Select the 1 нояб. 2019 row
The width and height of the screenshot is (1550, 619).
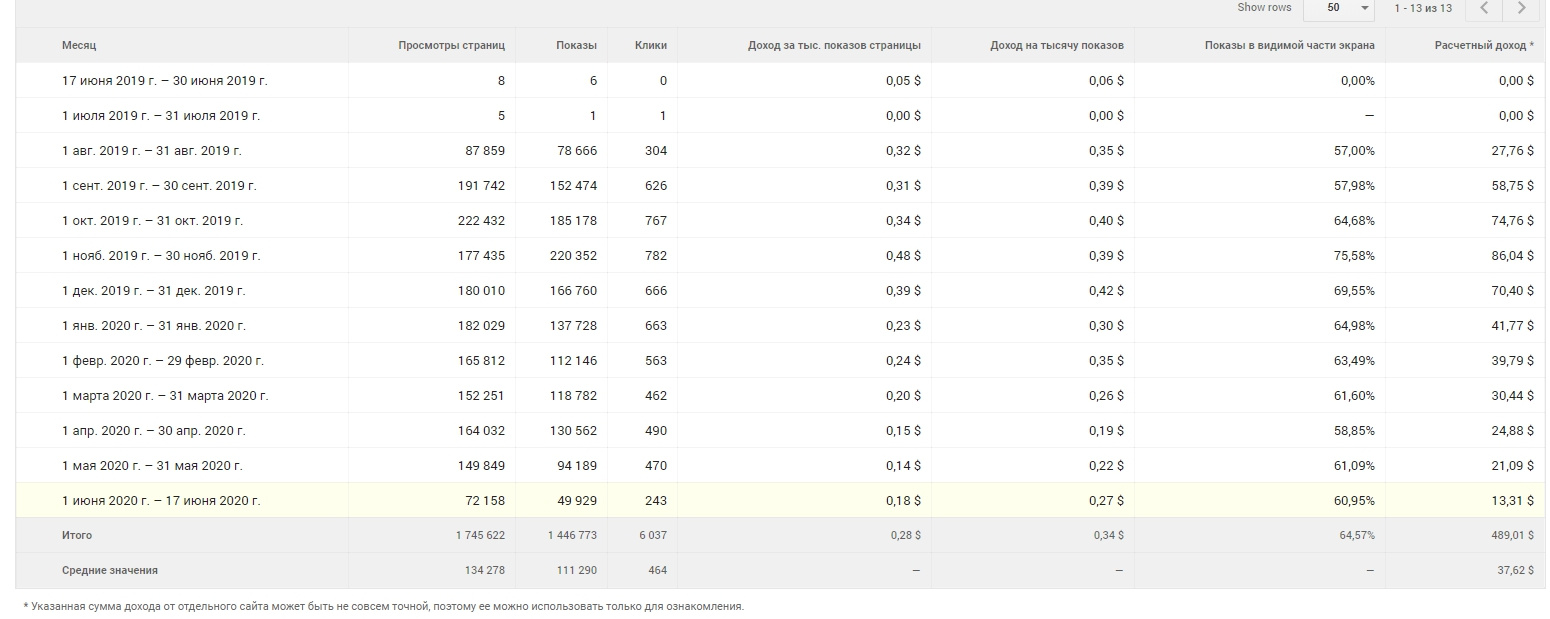[x=161, y=256]
